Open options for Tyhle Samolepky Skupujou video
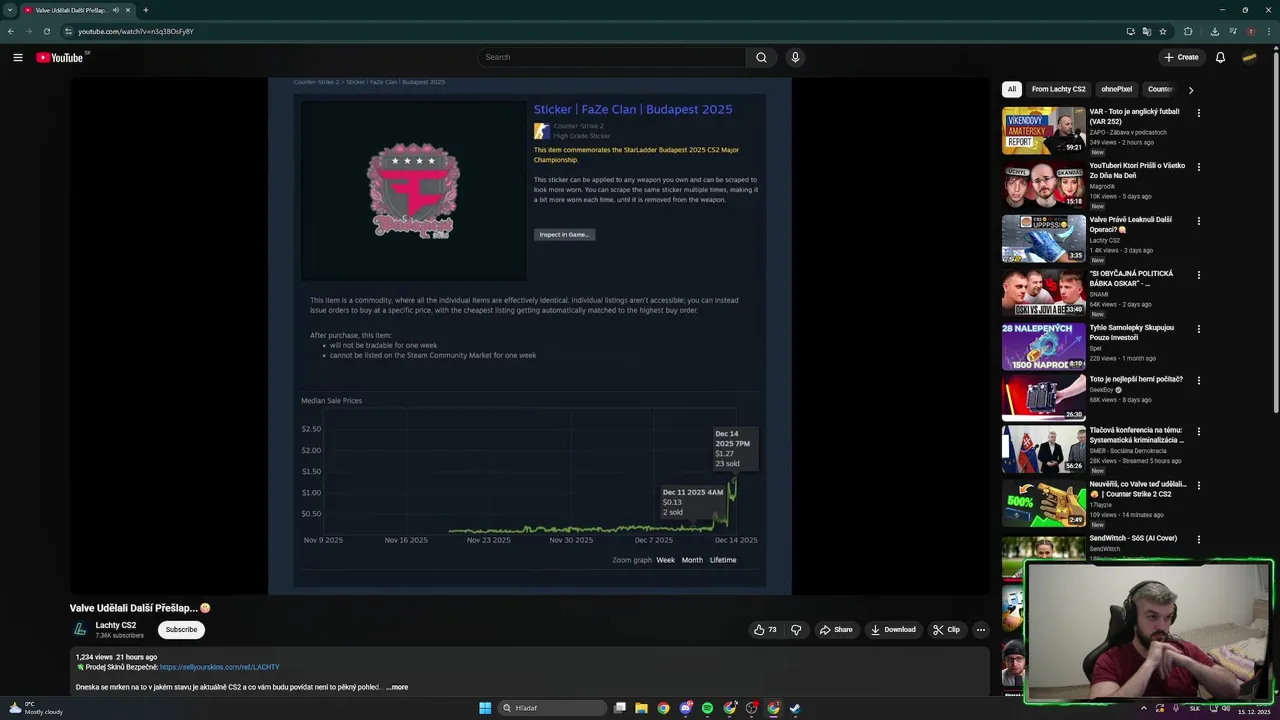 [x=1198, y=329]
